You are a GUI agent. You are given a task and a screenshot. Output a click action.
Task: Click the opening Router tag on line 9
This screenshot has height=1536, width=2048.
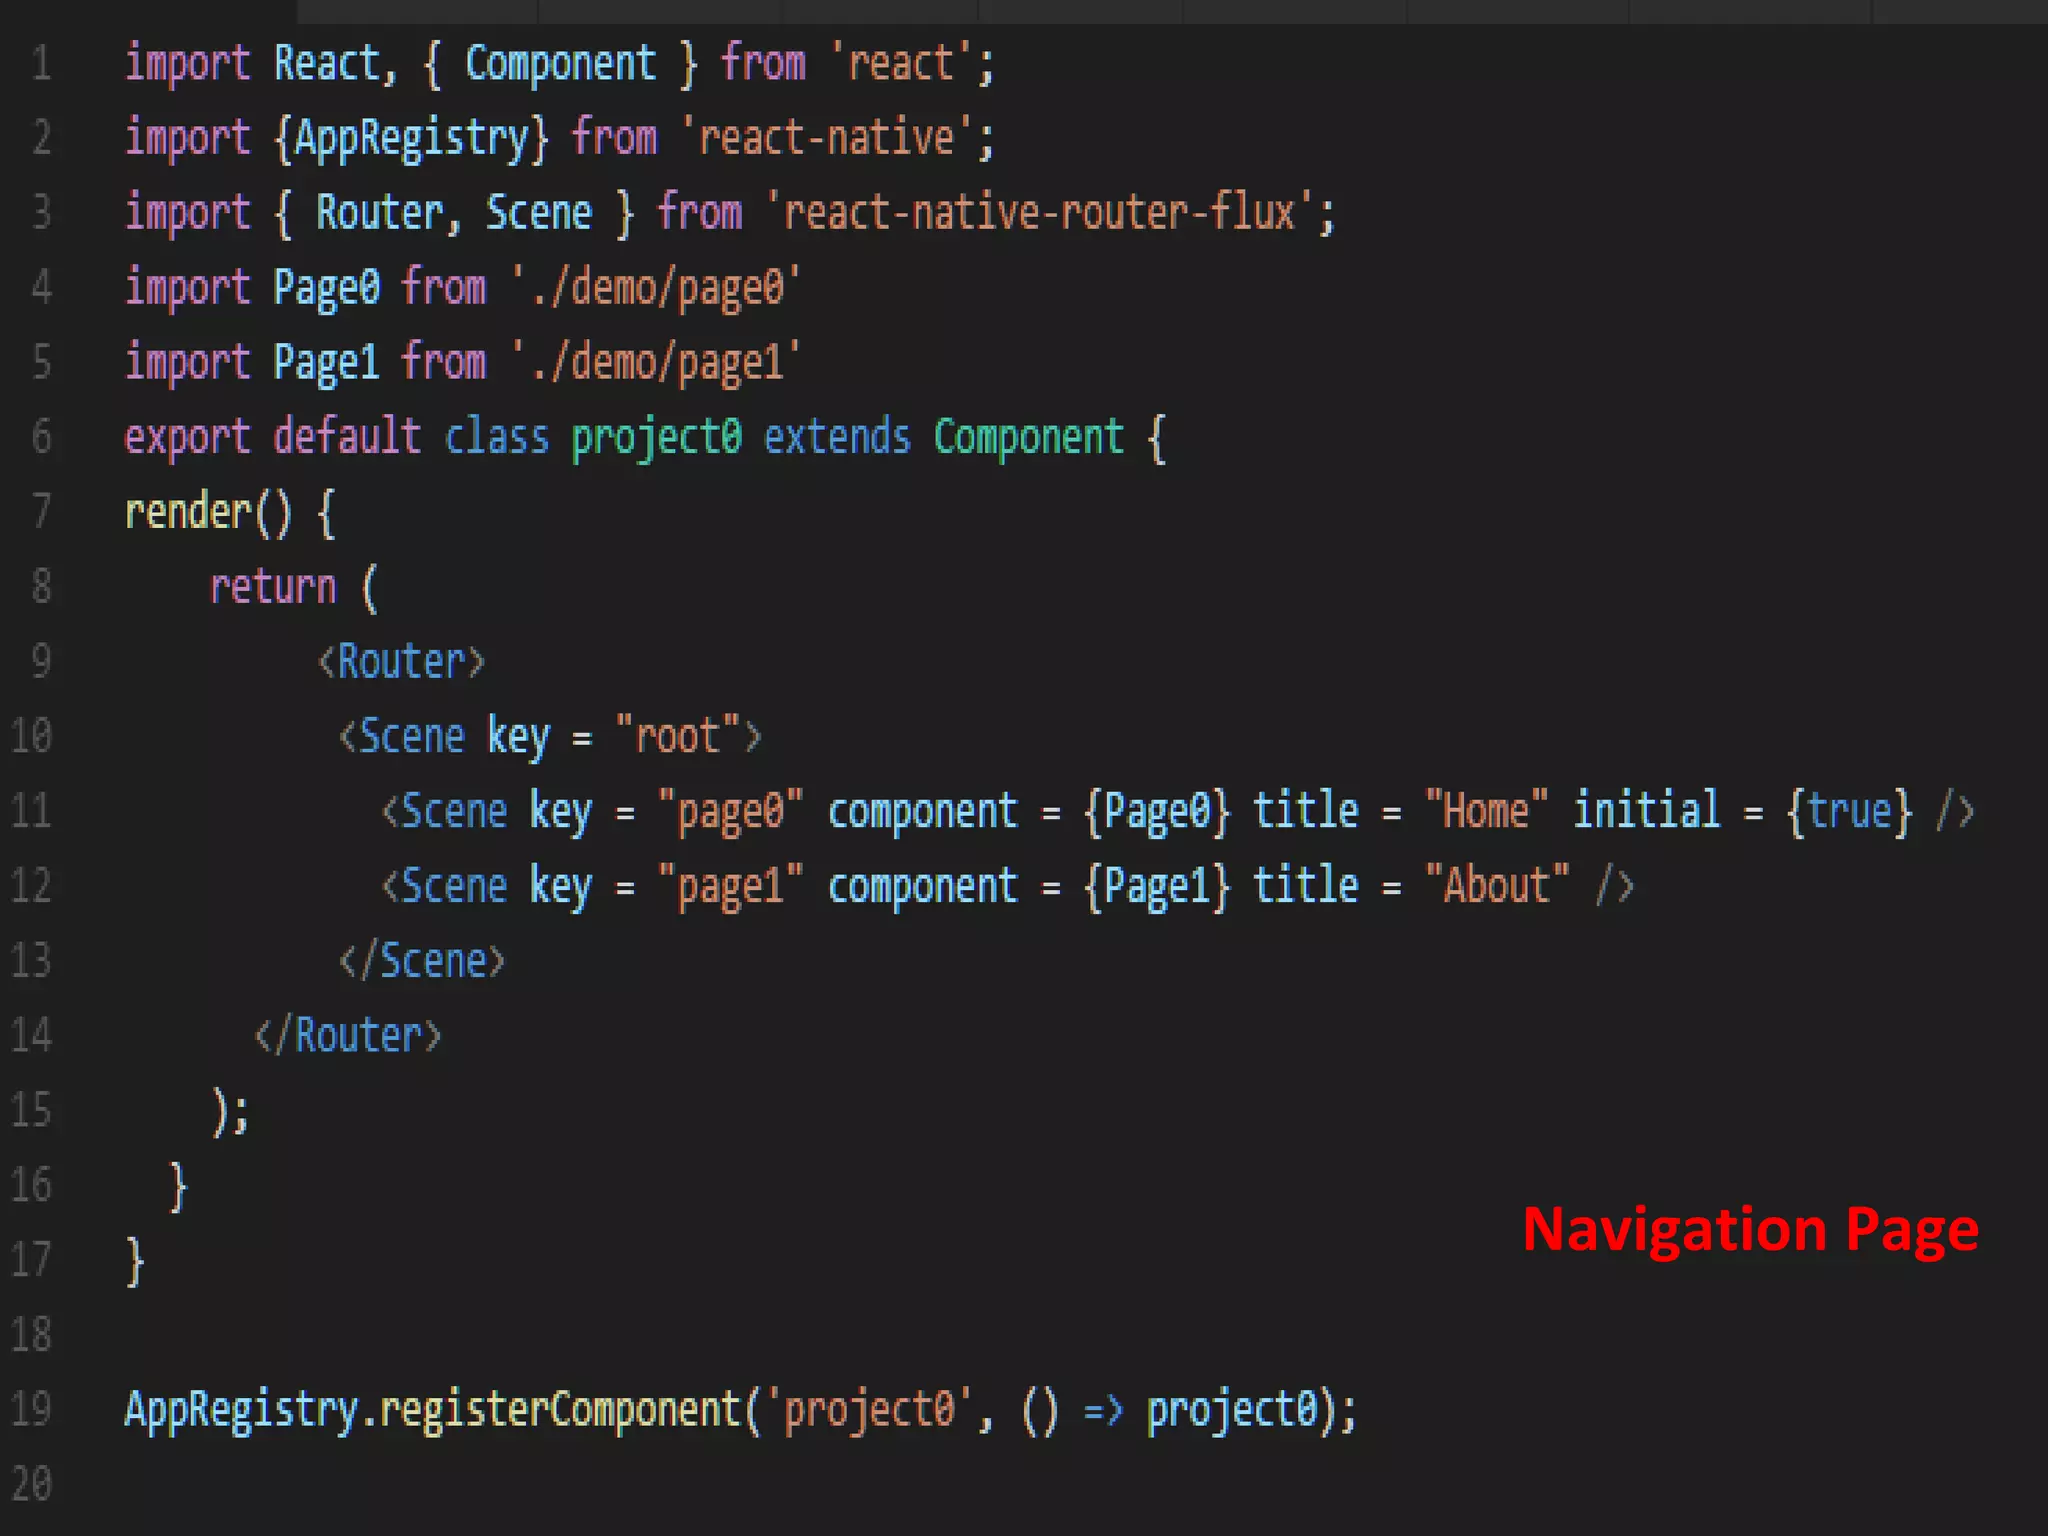point(401,661)
